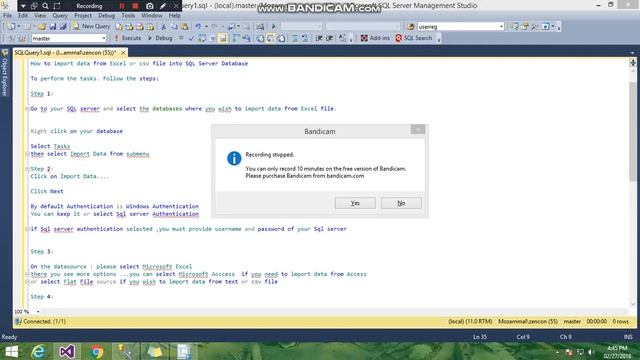Click the 0 rows status entry

(620, 322)
